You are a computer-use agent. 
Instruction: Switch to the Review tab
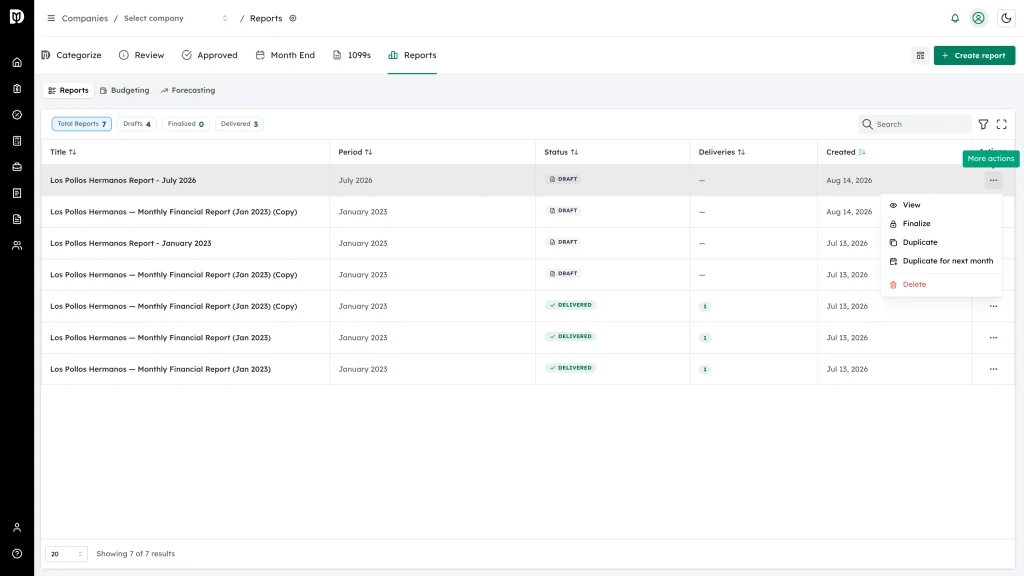pos(142,56)
